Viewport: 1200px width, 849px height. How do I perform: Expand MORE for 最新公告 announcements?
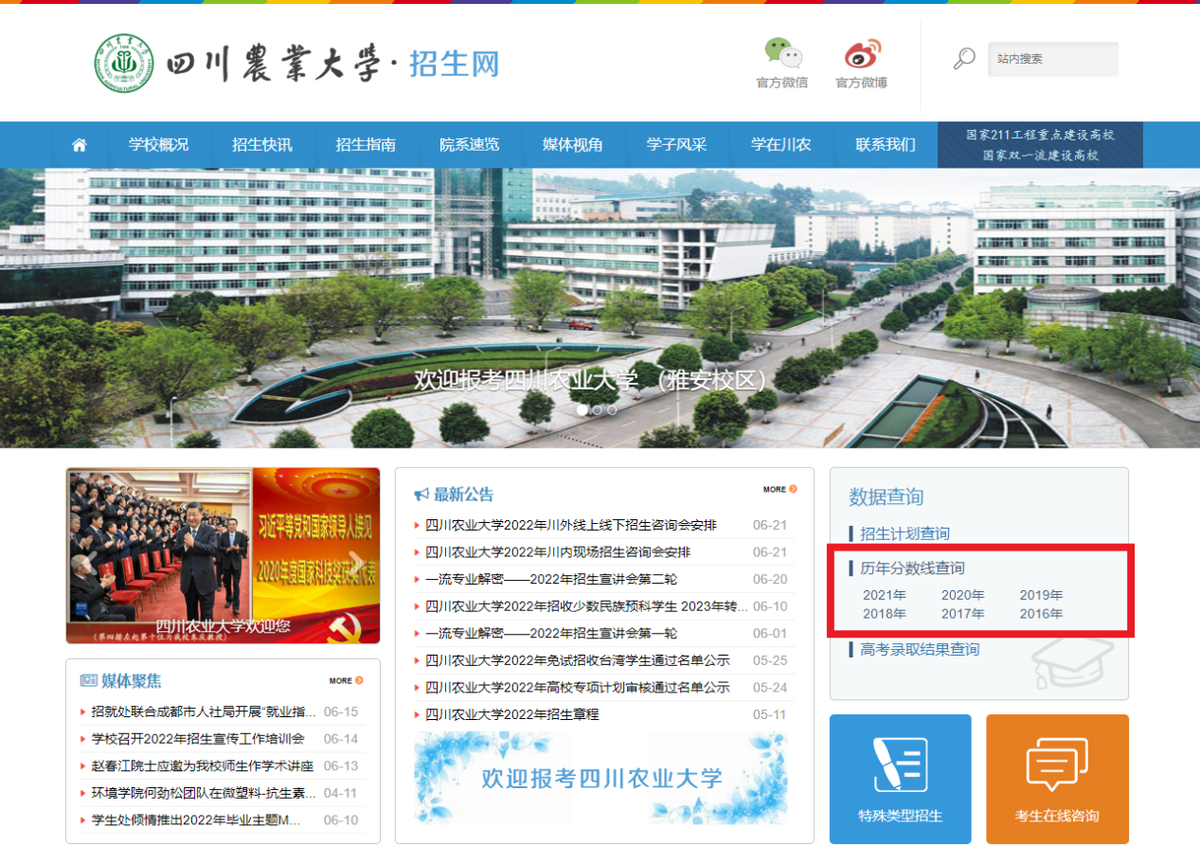pos(779,490)
